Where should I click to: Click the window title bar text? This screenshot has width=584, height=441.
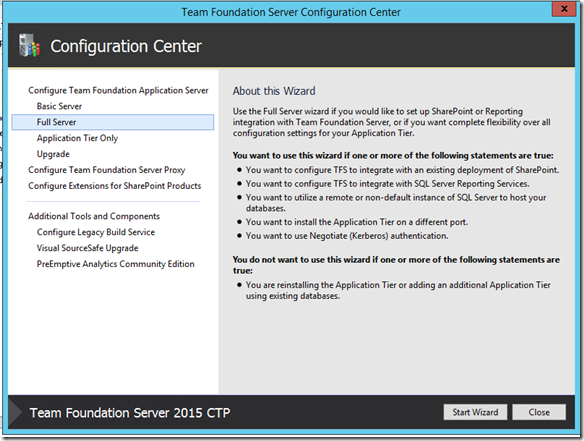(x=291, y=12)
